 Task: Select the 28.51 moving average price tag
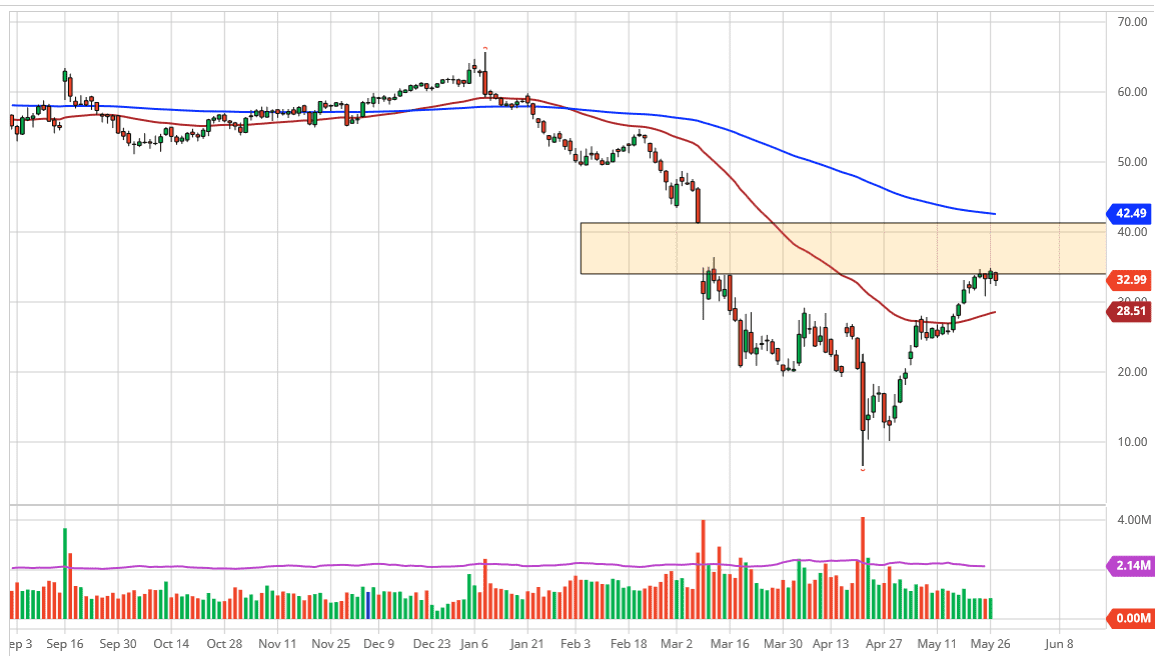[x=1132, y=312]
